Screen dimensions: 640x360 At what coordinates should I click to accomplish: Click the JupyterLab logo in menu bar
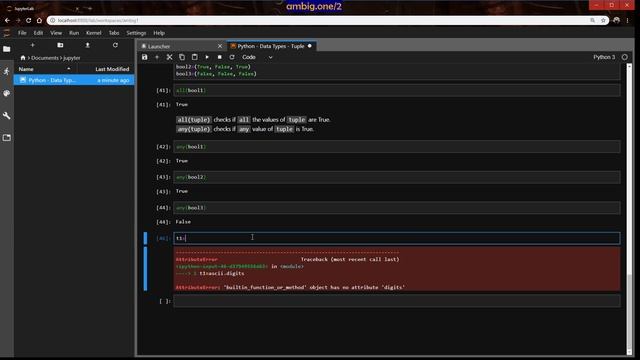point(7,33)
